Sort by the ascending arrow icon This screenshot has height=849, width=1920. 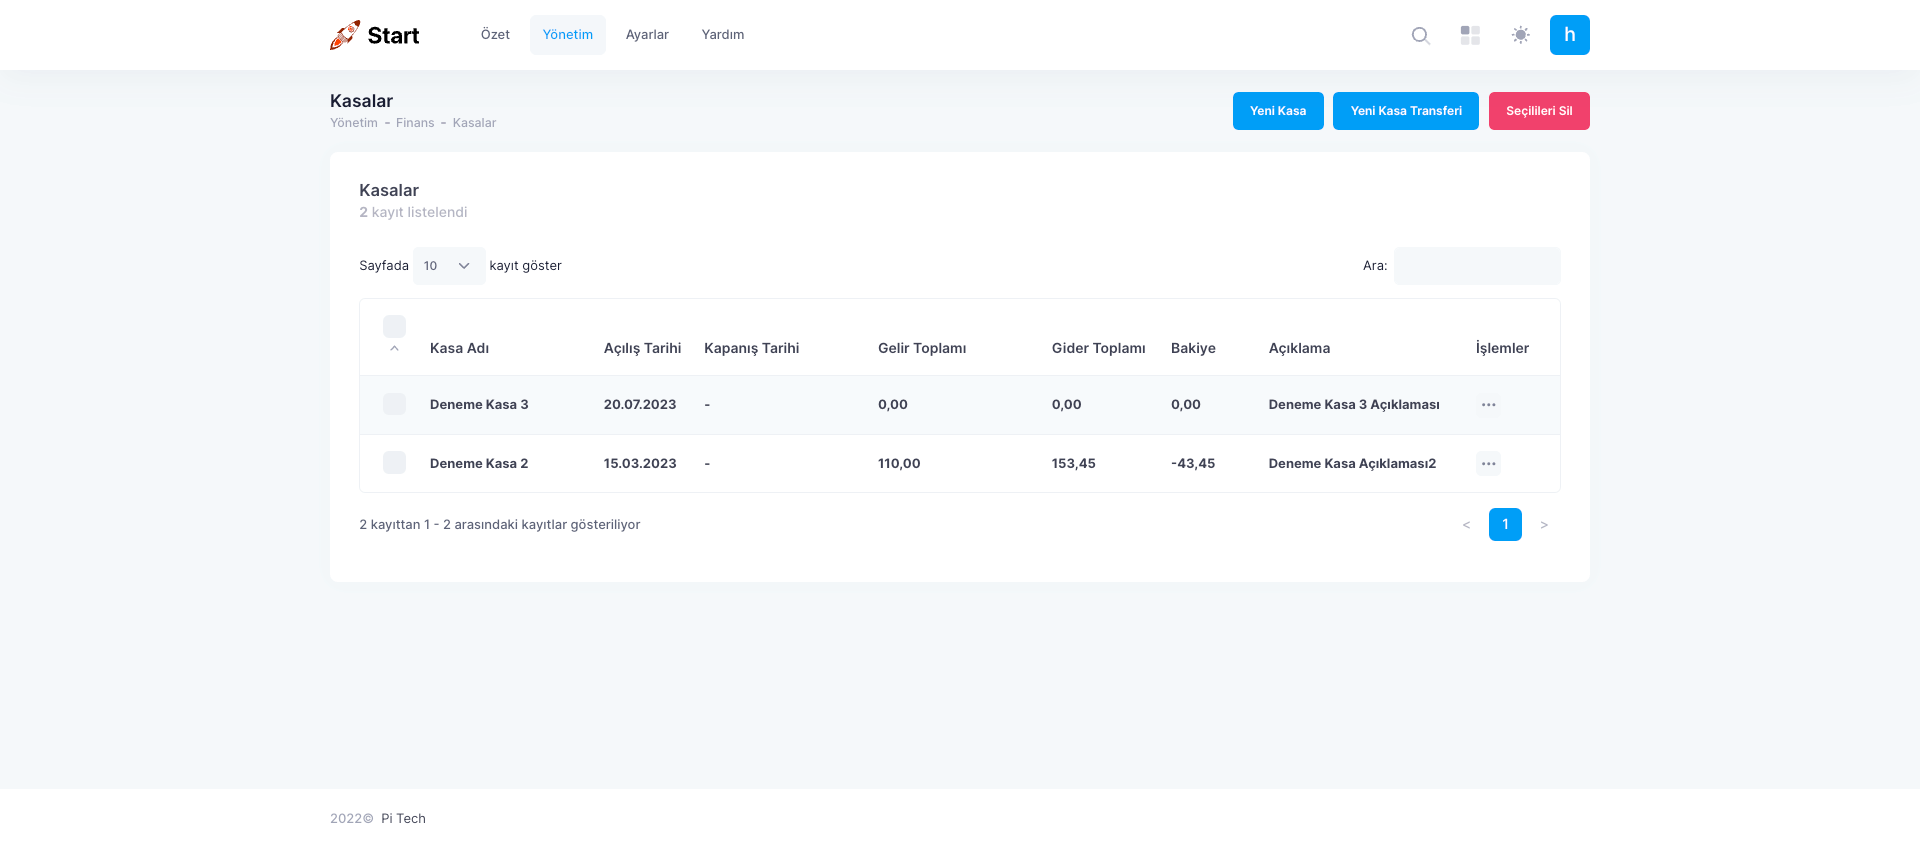(x=394, y=349)
